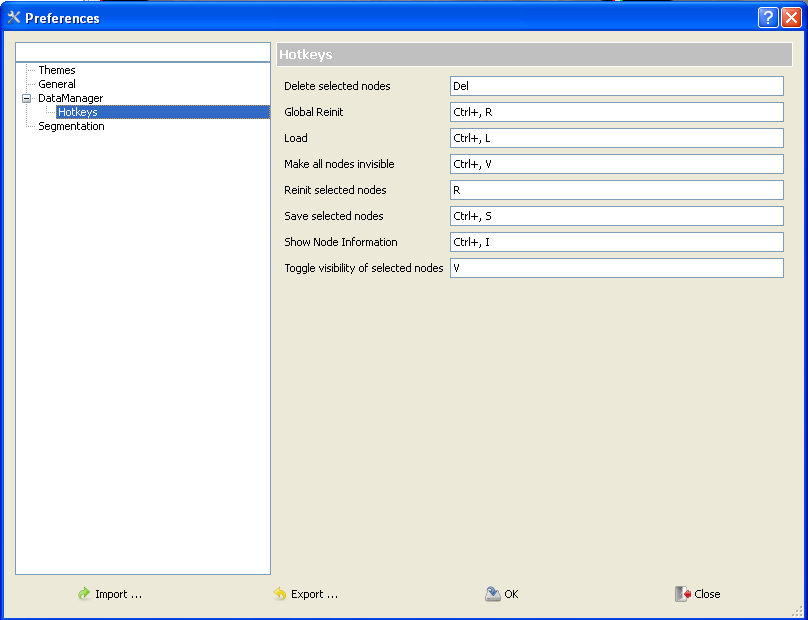Edit the Delete selected nodes hotkey field
This screenshot has width=808, height=620.
pos(616,86)
